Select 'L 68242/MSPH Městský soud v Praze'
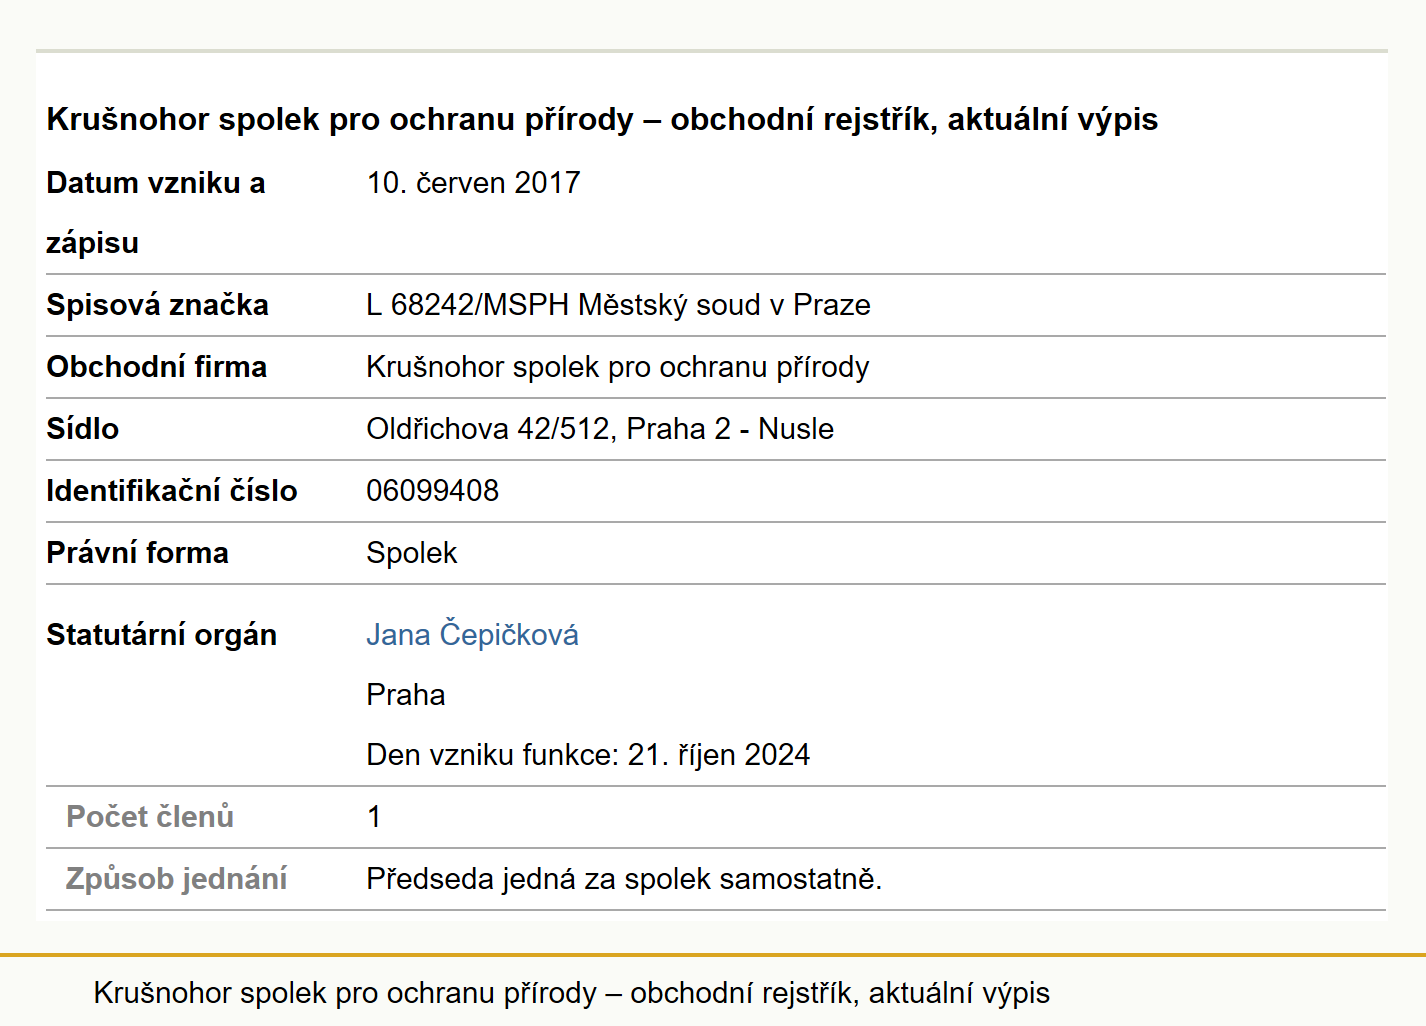Viewport: 1426px width, 1026px height. point(618,305)
